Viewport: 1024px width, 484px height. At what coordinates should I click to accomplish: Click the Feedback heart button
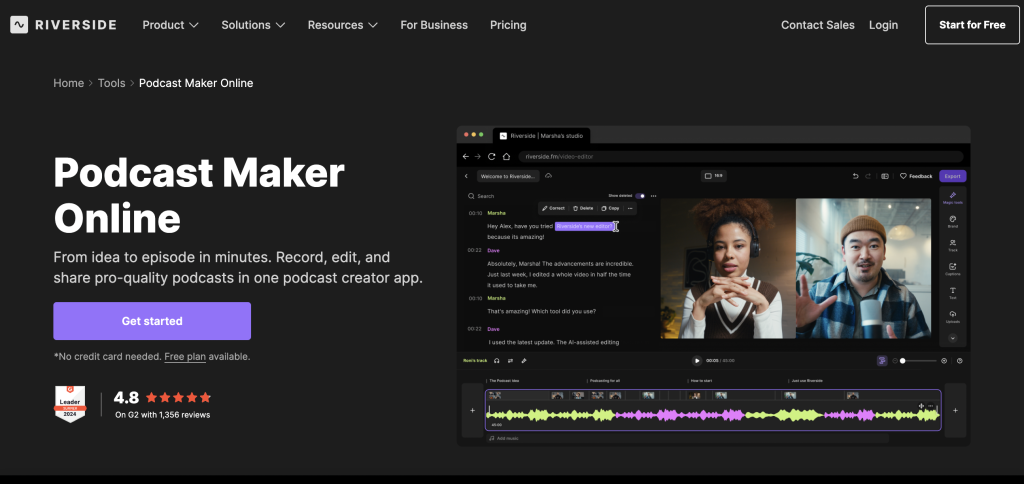[916, 176]
